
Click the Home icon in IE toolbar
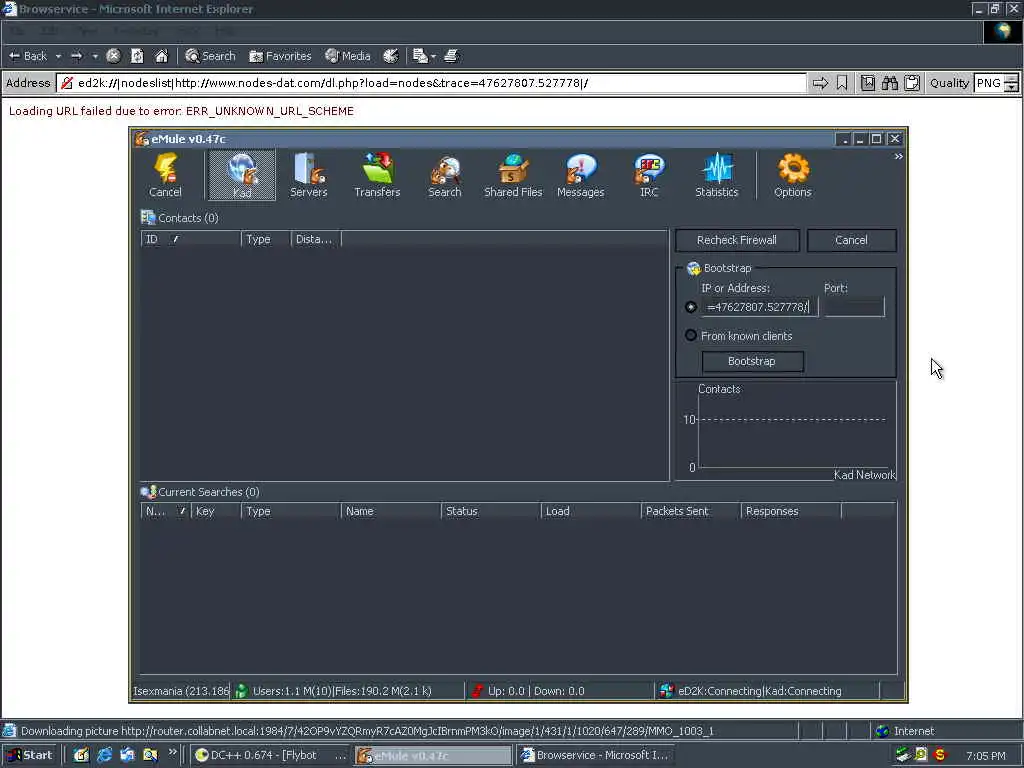coord(161,56)
